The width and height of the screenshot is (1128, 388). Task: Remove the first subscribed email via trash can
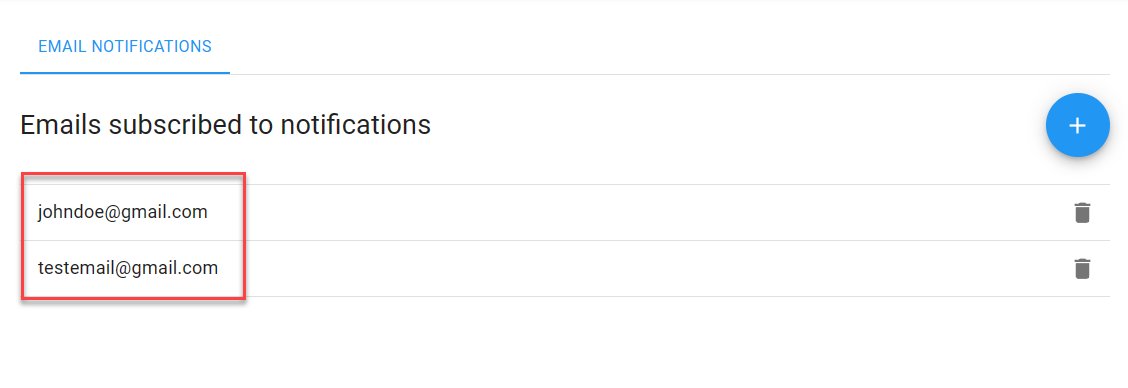(x=1082, y=212)
